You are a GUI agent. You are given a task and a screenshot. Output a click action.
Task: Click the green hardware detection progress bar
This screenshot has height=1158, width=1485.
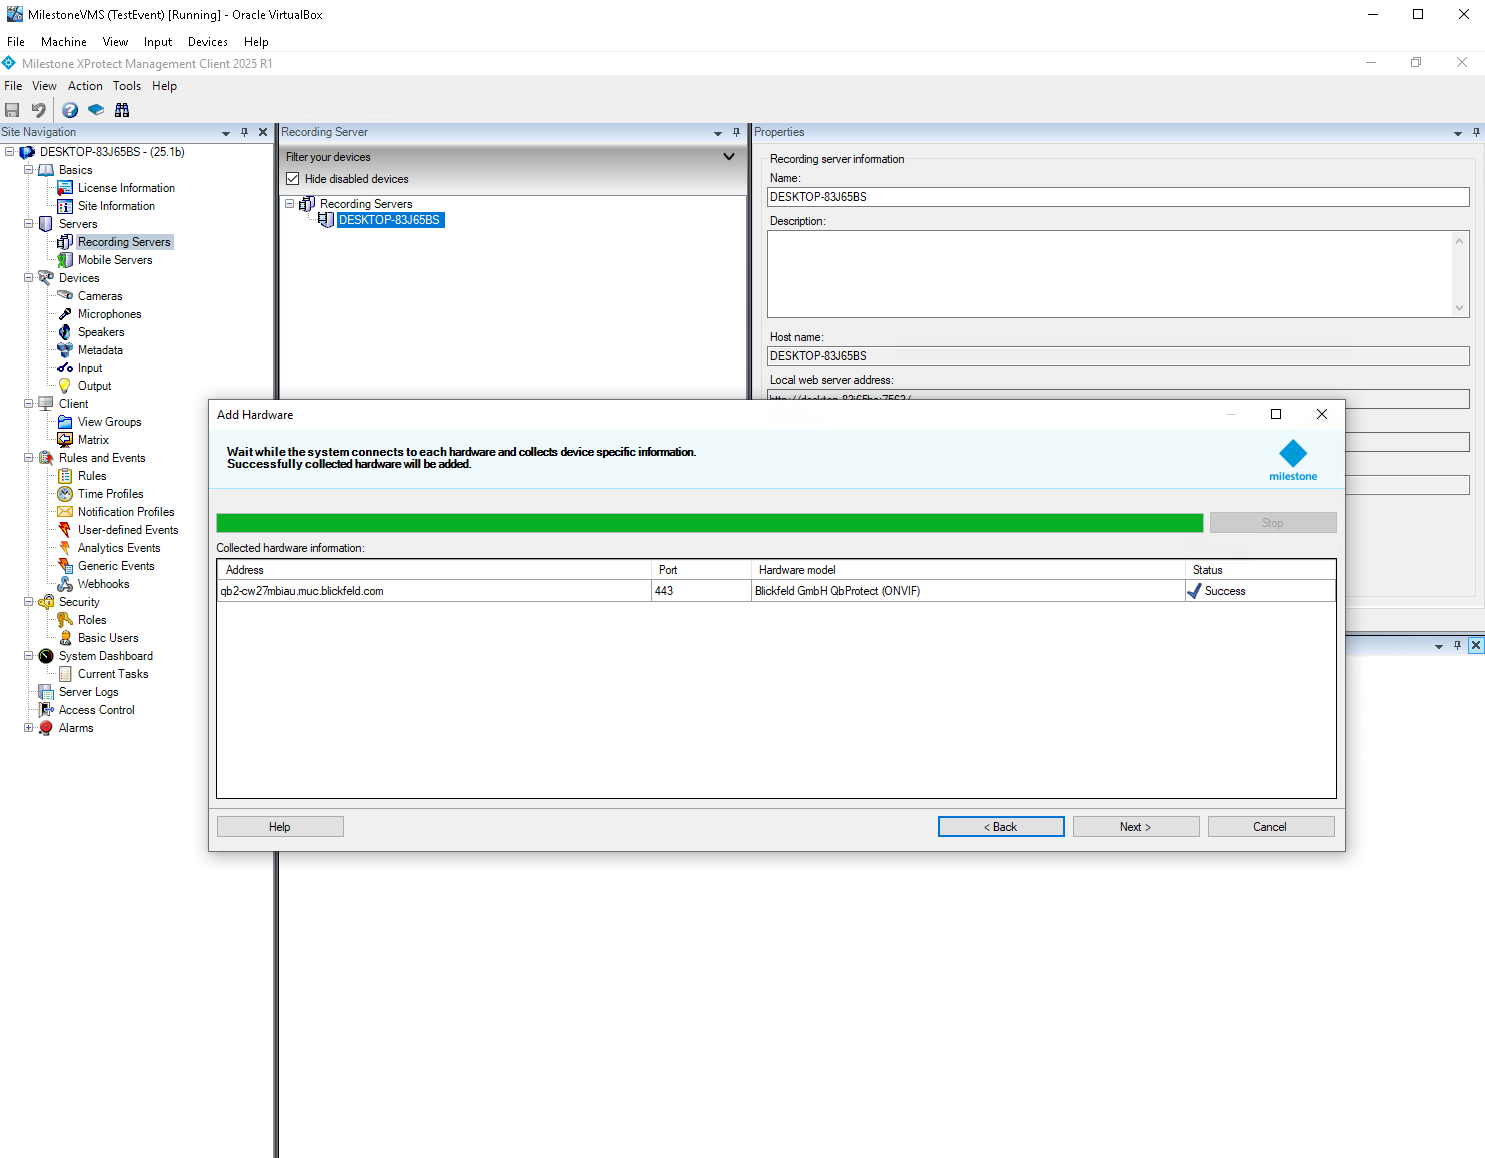pos(709,523)
